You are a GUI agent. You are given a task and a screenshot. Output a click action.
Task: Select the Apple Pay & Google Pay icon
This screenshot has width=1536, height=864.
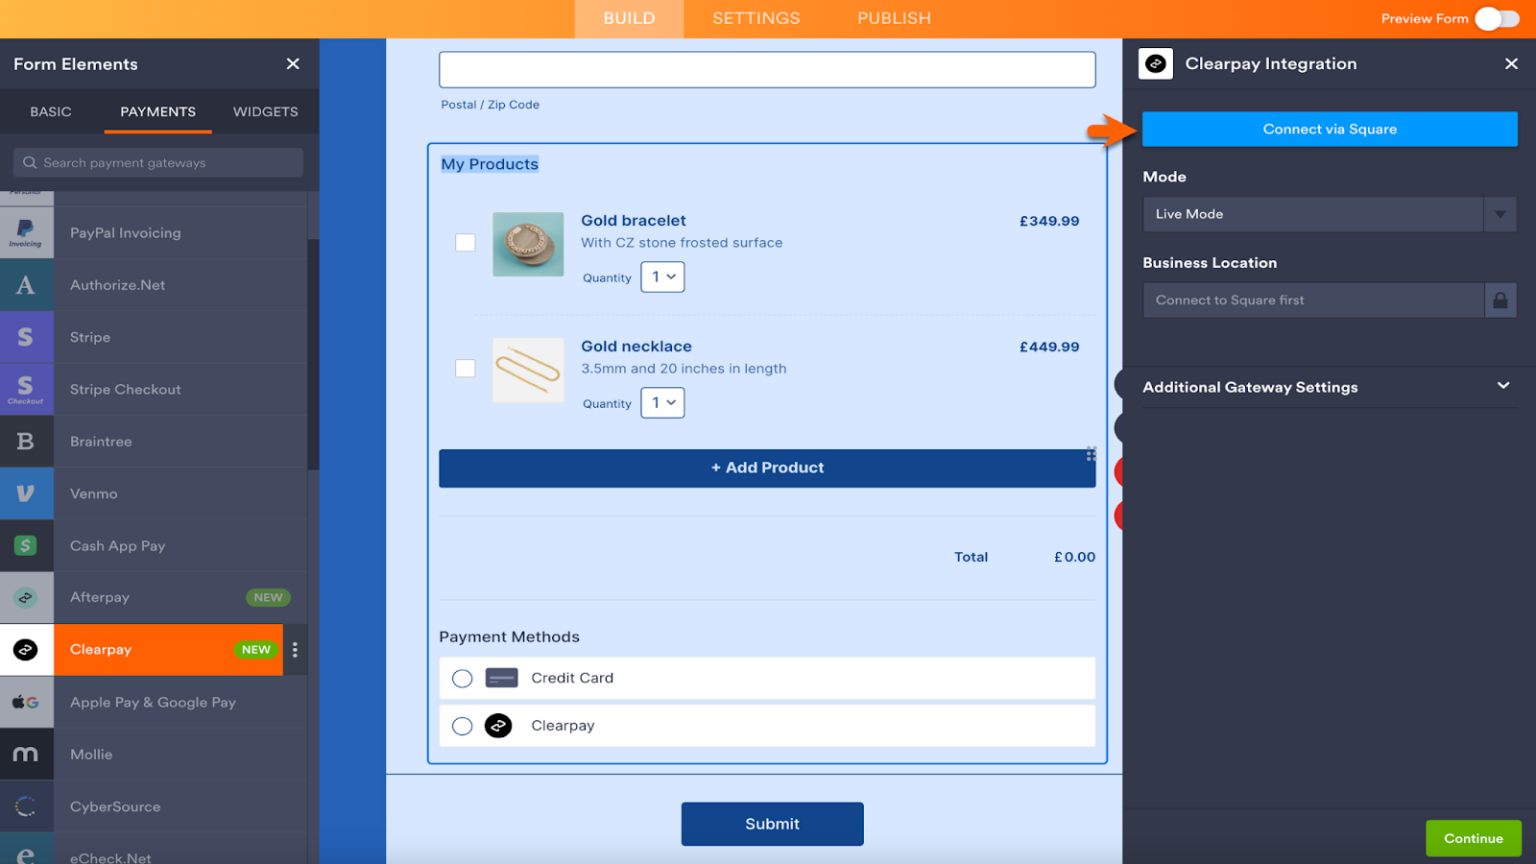[x=27, y=702]
